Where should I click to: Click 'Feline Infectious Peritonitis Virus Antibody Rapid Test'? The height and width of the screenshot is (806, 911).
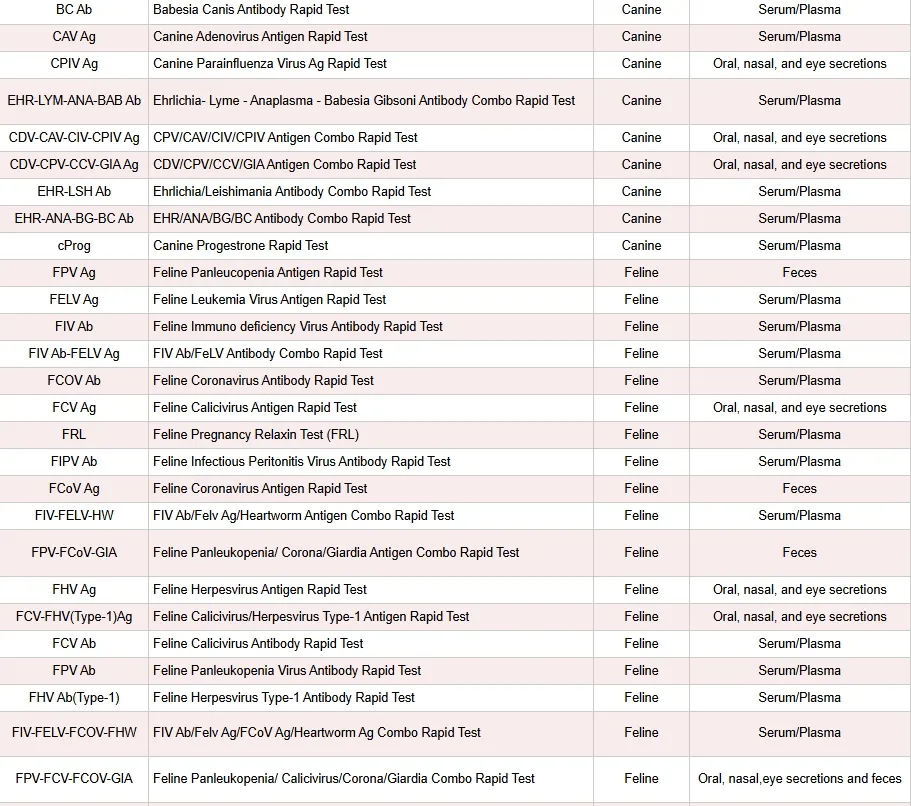(x=301, y=462)
